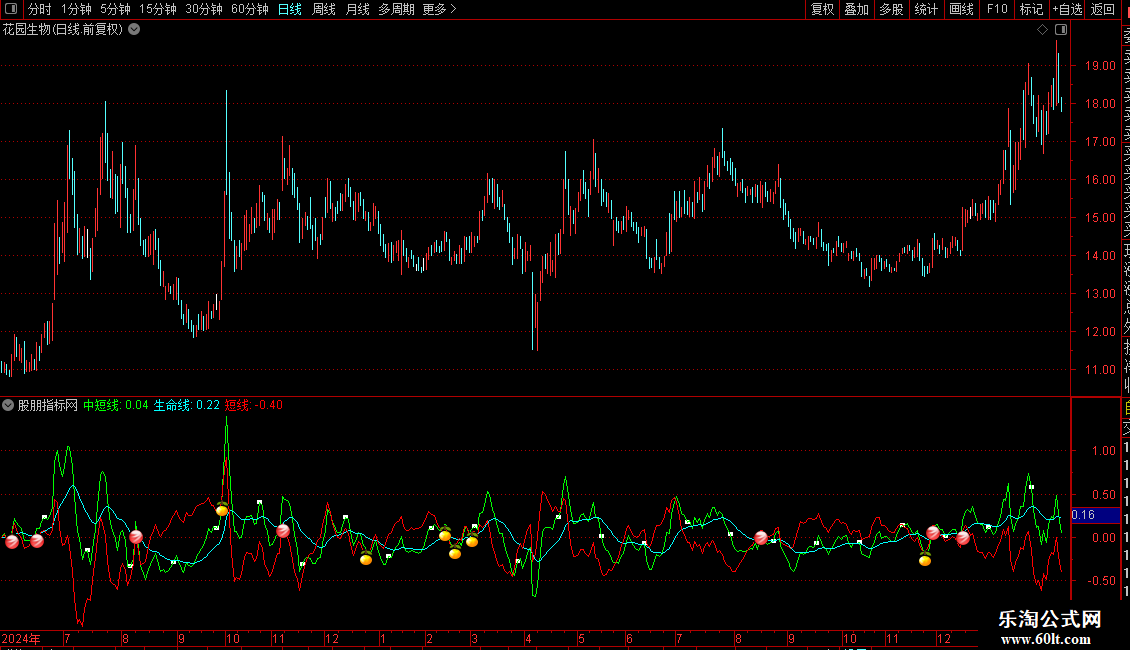Toggle the left sidebar panel icon

[11, 9]
